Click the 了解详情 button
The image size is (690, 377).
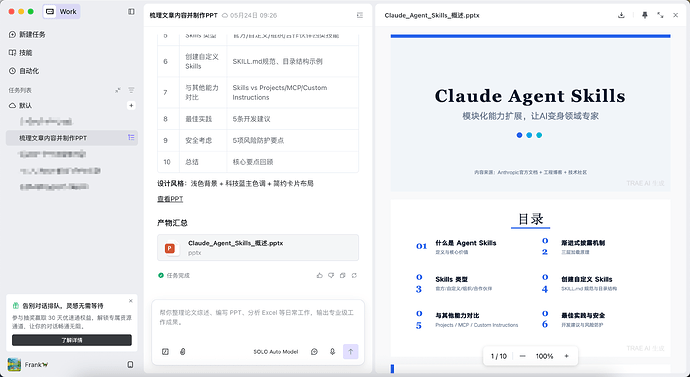72,340
